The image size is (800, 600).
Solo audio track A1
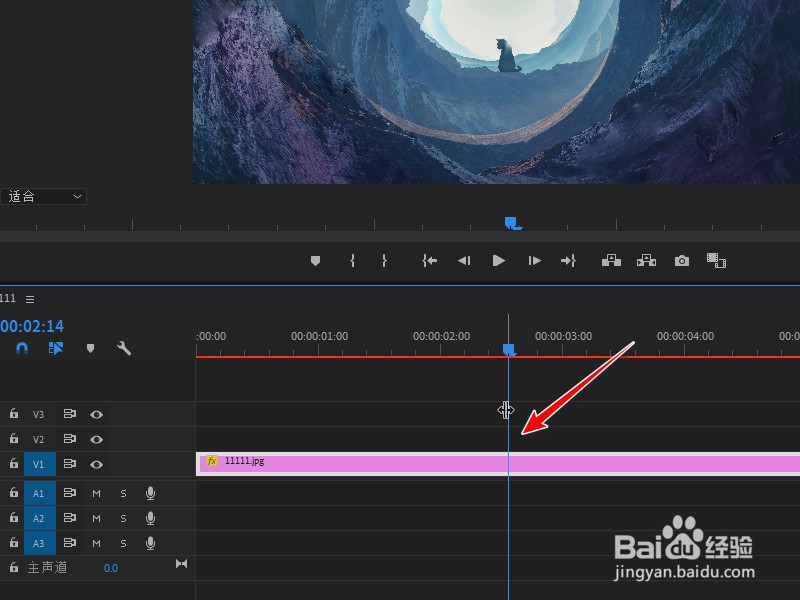pos(123,493)
